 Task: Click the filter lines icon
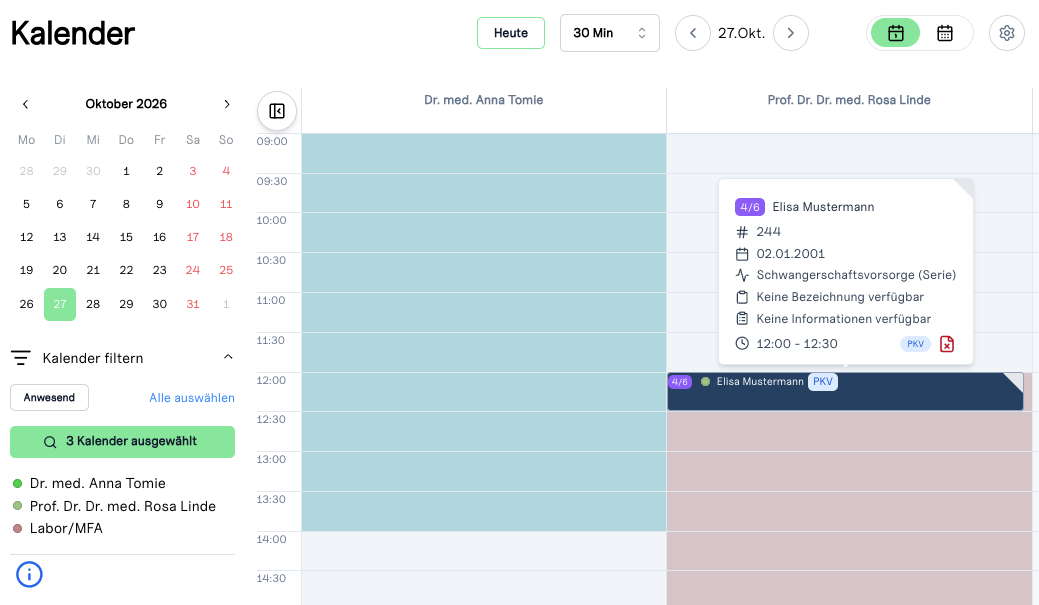coord(21,358)
